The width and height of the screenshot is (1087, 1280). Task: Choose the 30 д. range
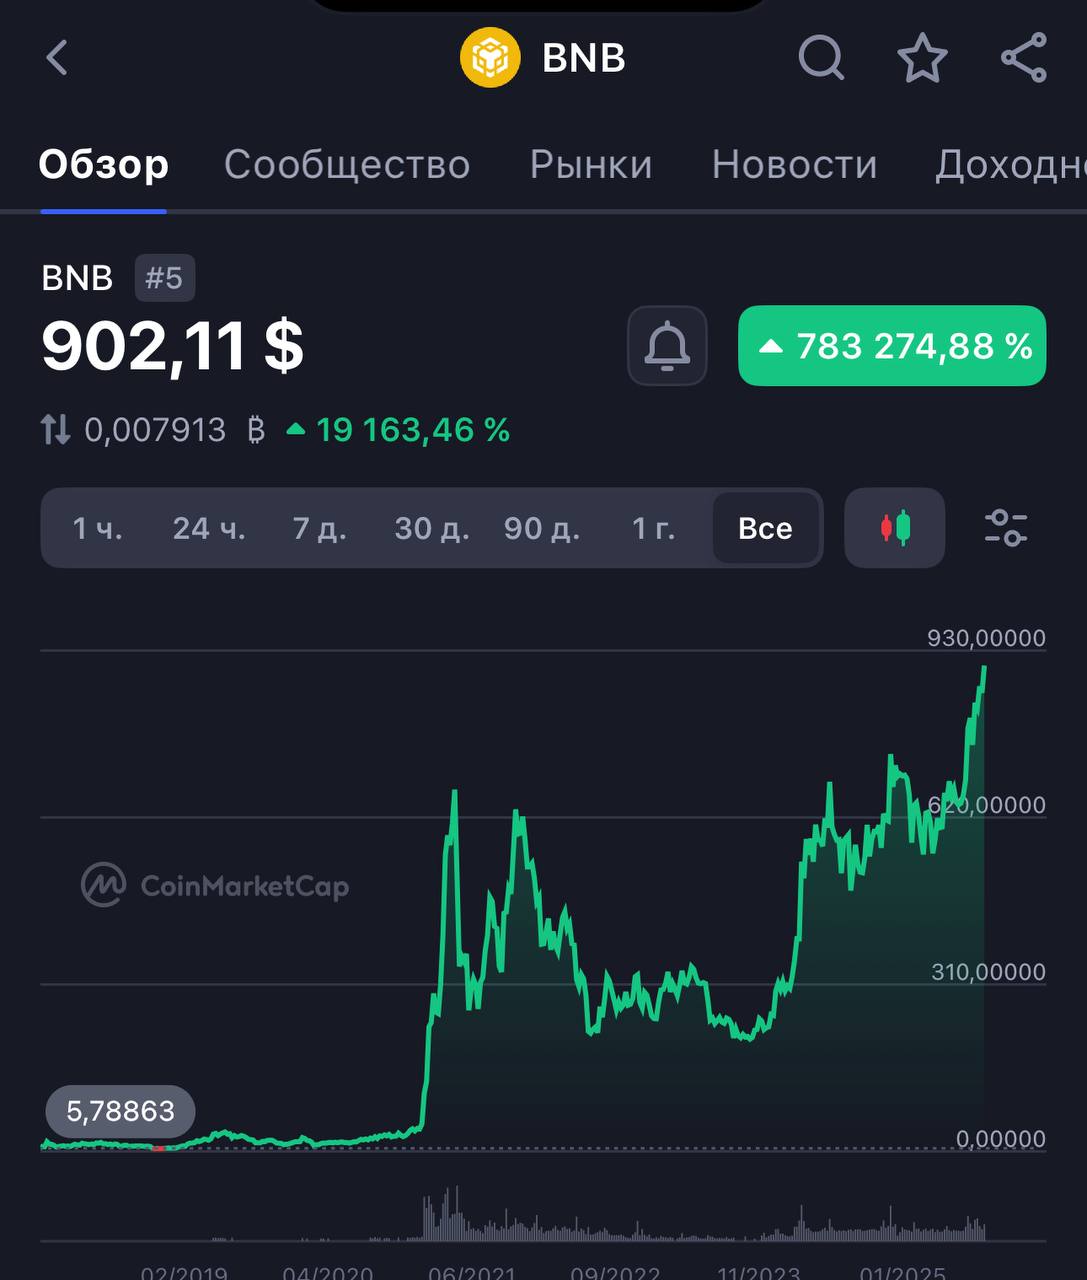[x=431, y=528]
